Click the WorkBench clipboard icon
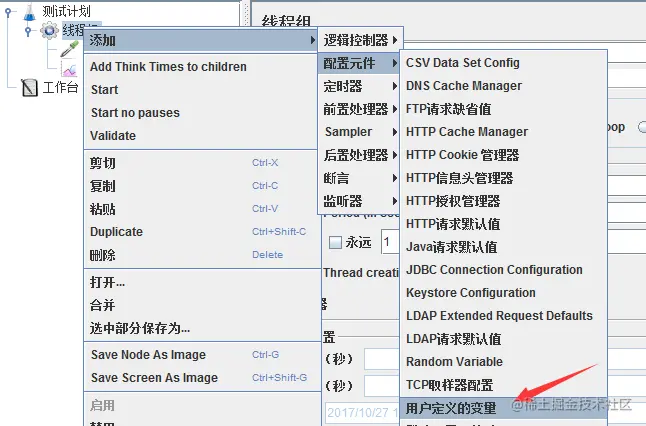 [x=29, y=87]
